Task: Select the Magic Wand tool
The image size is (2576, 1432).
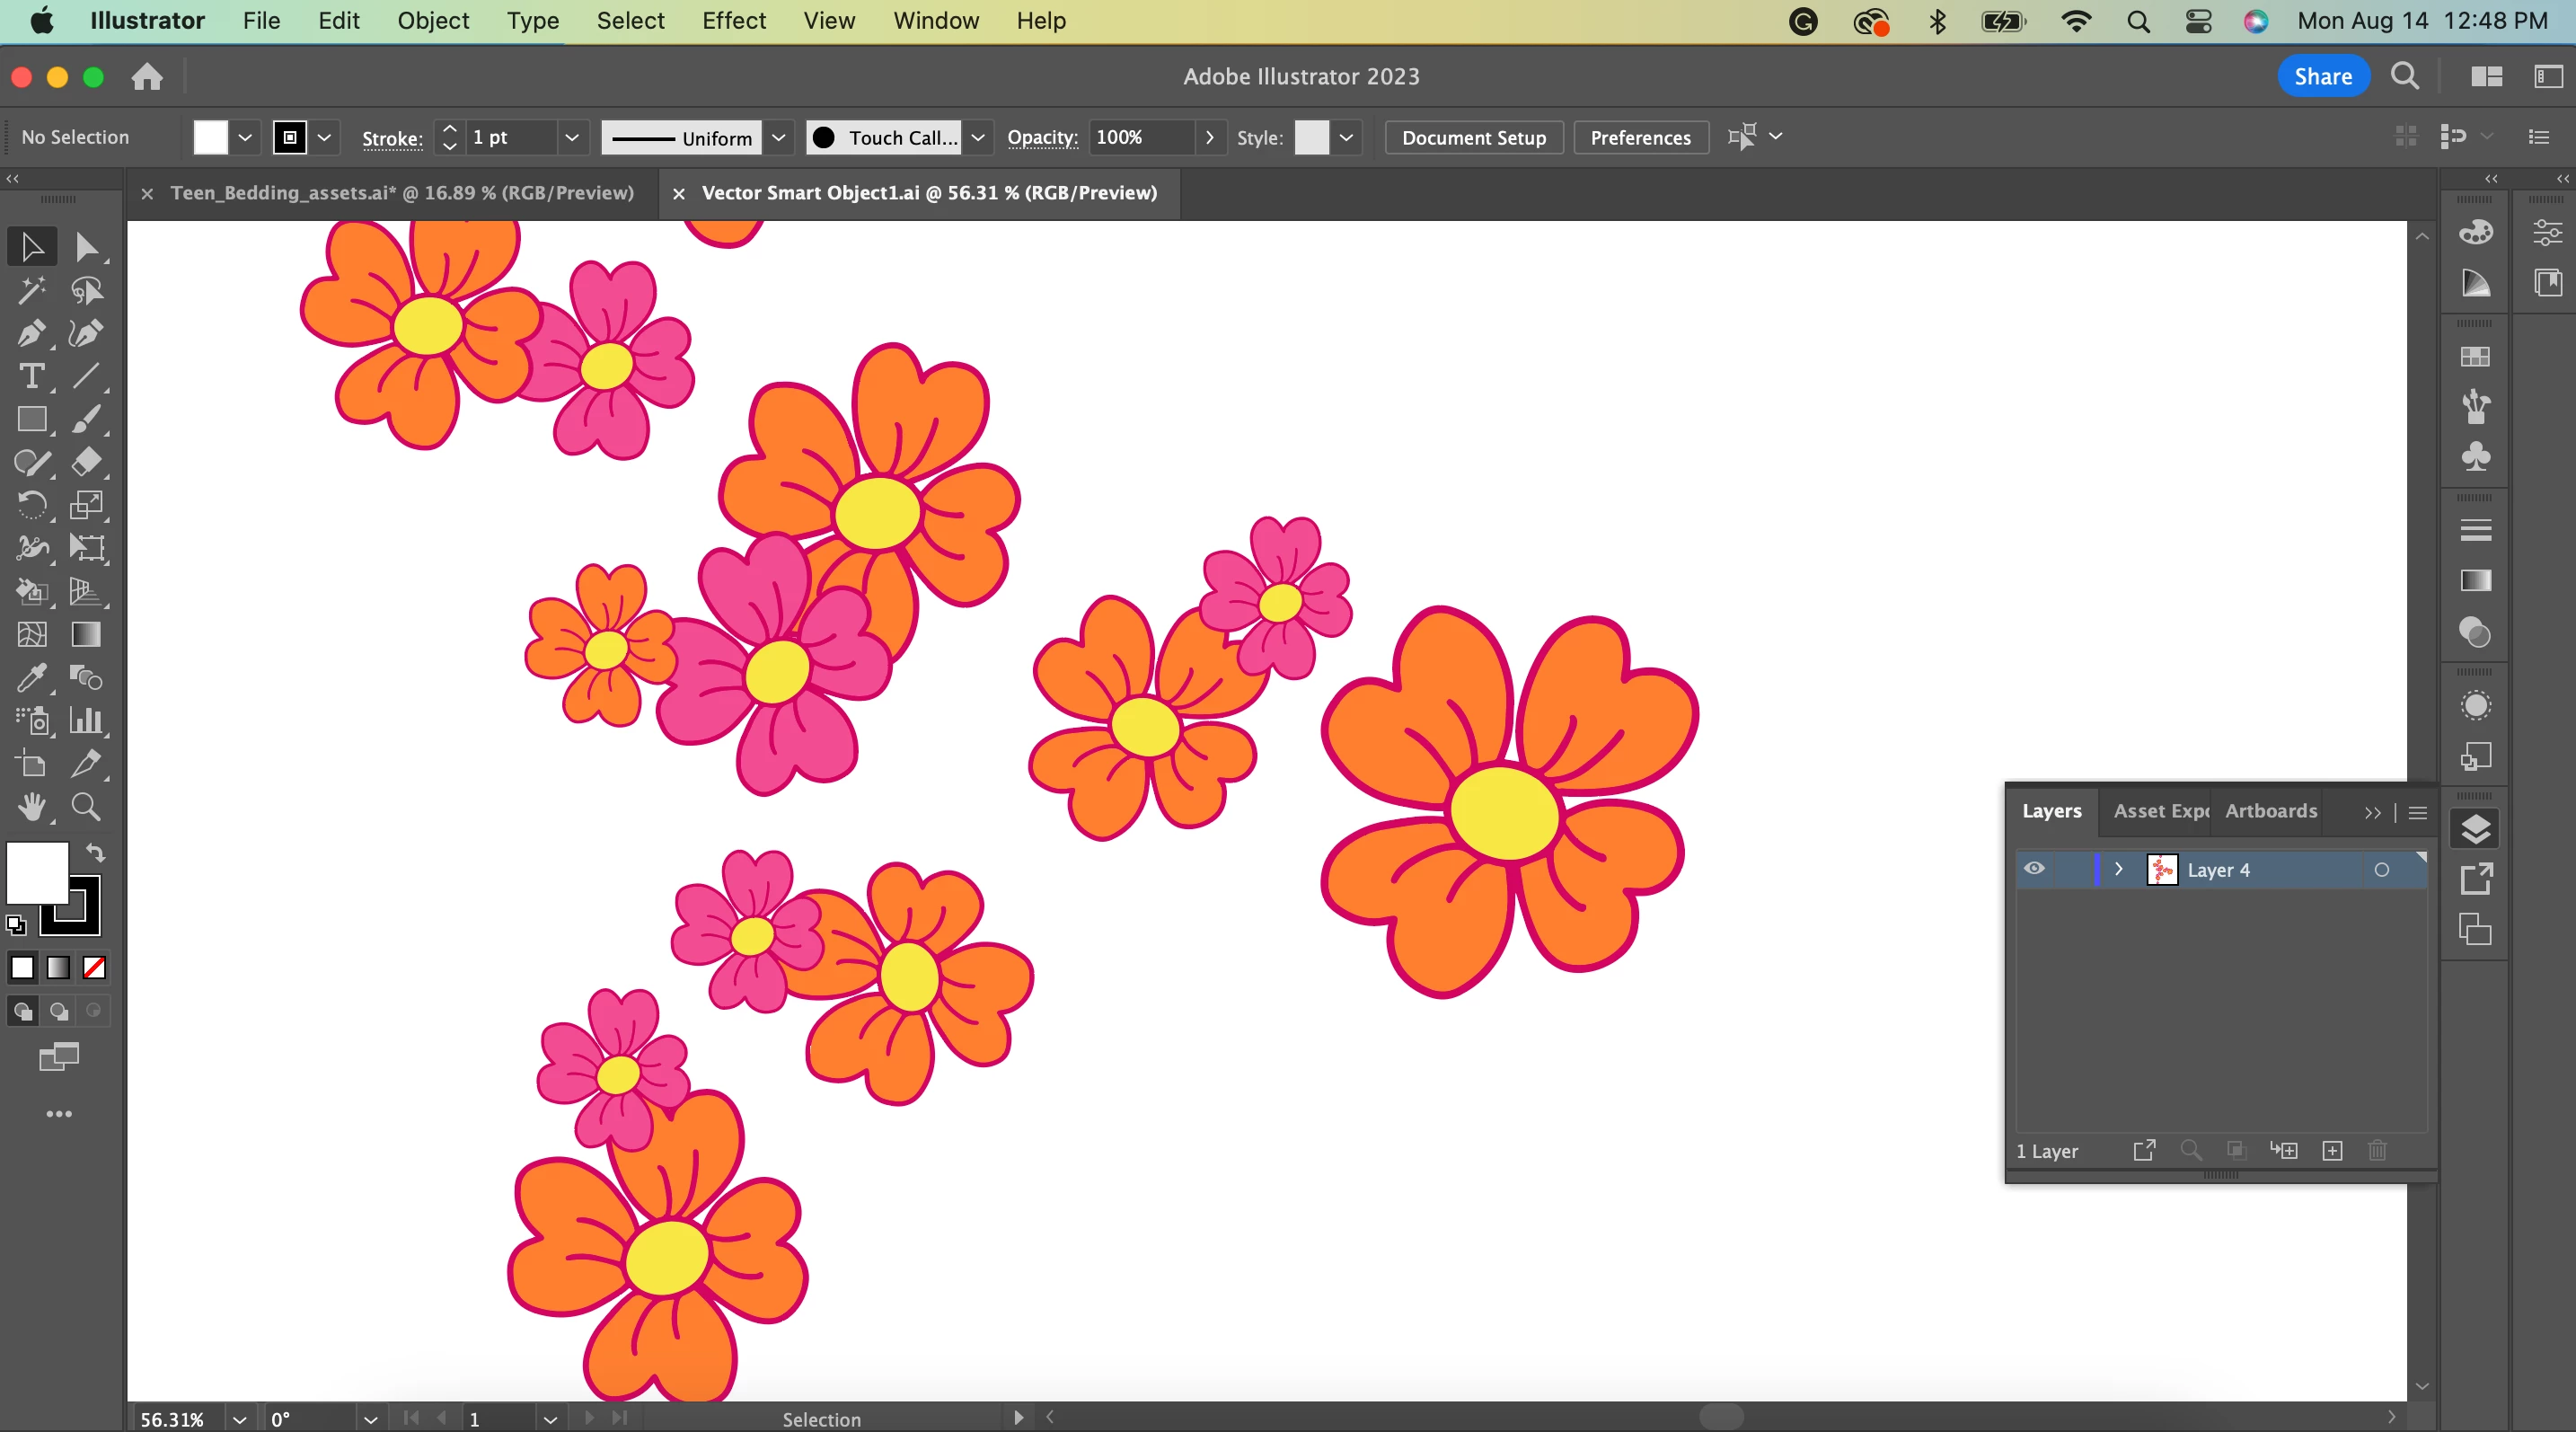Action: [31, 290]
